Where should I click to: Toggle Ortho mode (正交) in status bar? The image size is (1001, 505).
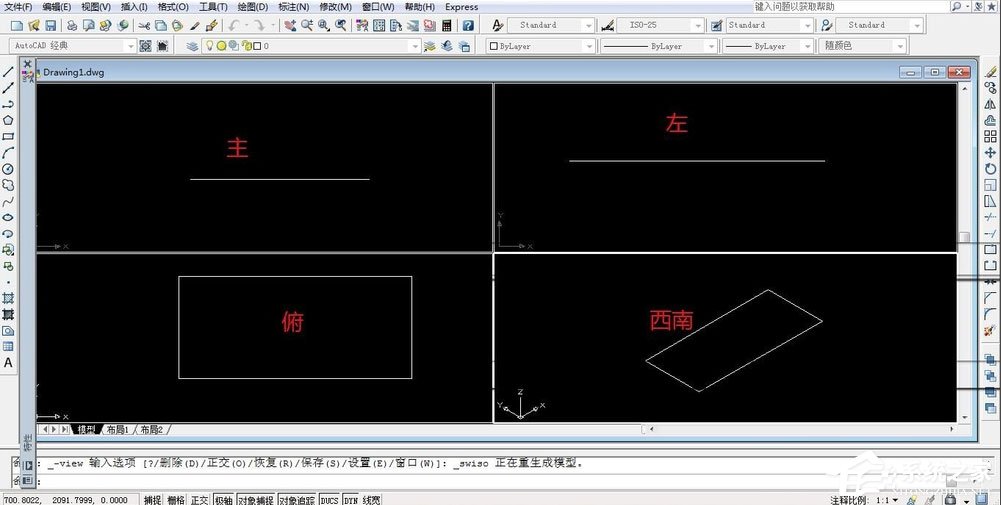click(200, 500)
